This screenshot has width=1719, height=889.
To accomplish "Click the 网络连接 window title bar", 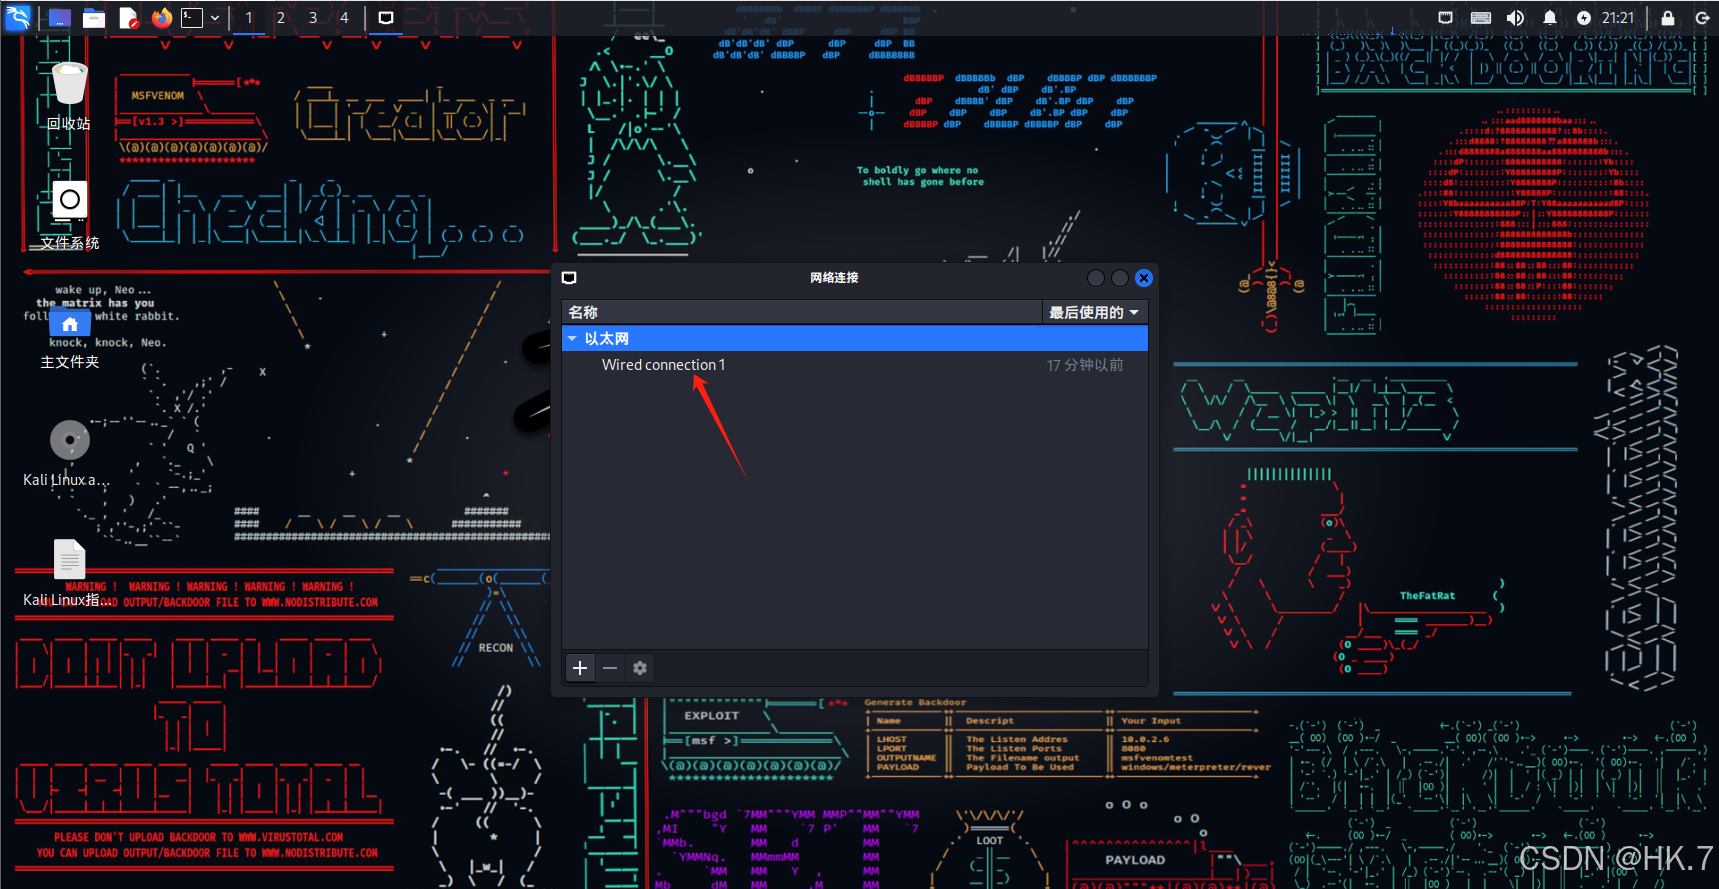I will click(x=834, y=278).
